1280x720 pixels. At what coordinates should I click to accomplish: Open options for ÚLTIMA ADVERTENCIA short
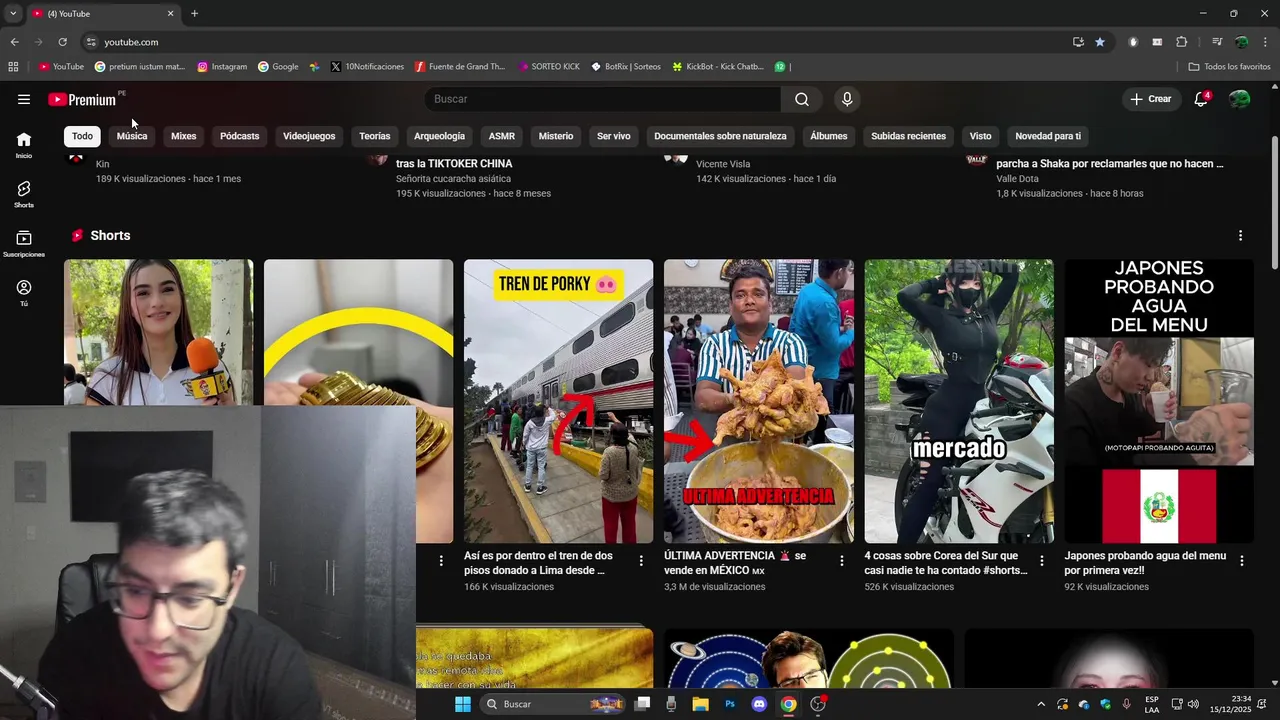point(841,561)
